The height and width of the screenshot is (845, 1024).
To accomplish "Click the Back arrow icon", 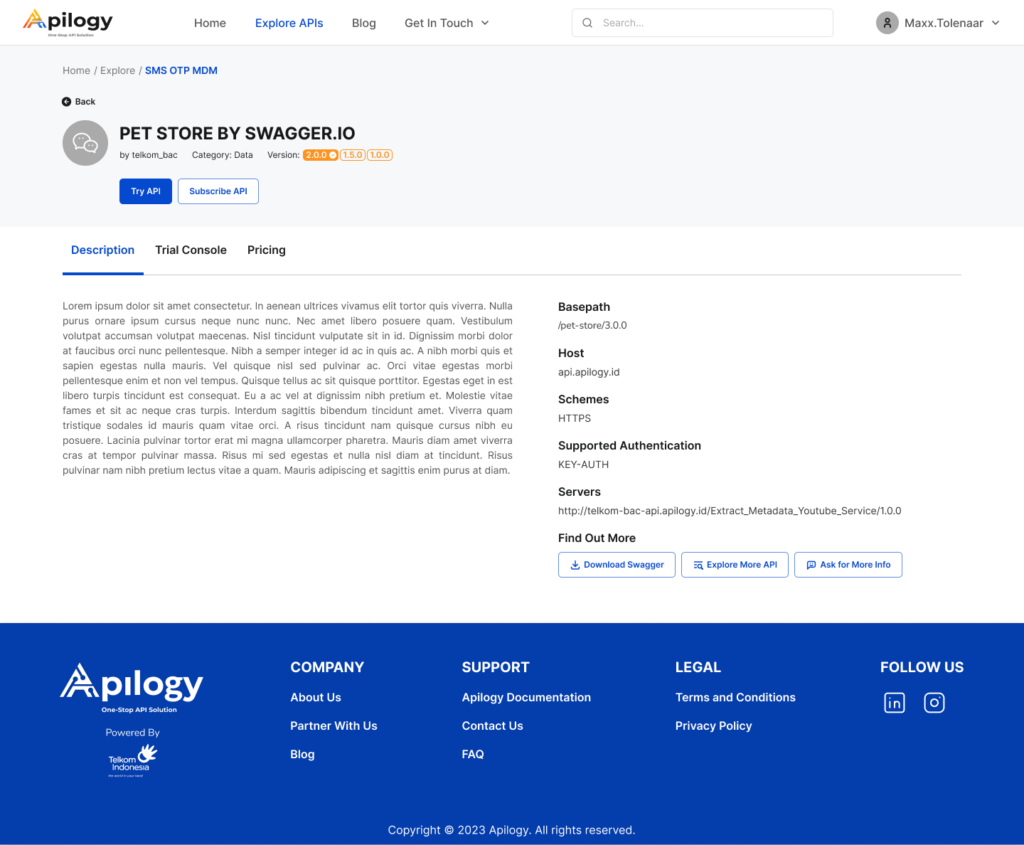I will tap(67, 101).
